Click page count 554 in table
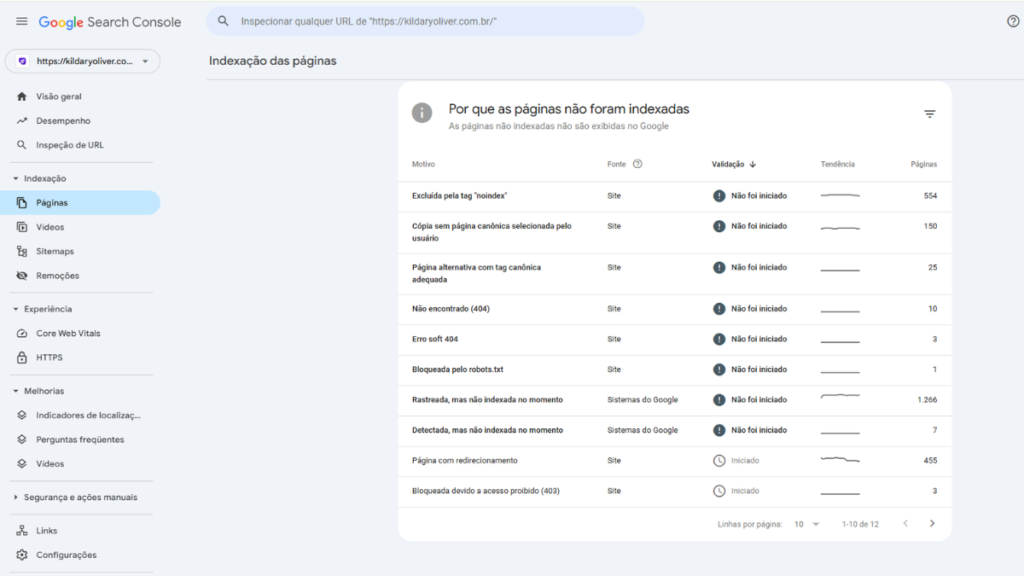This screenshot has height=576, width=1024. (x=930, y=196)
